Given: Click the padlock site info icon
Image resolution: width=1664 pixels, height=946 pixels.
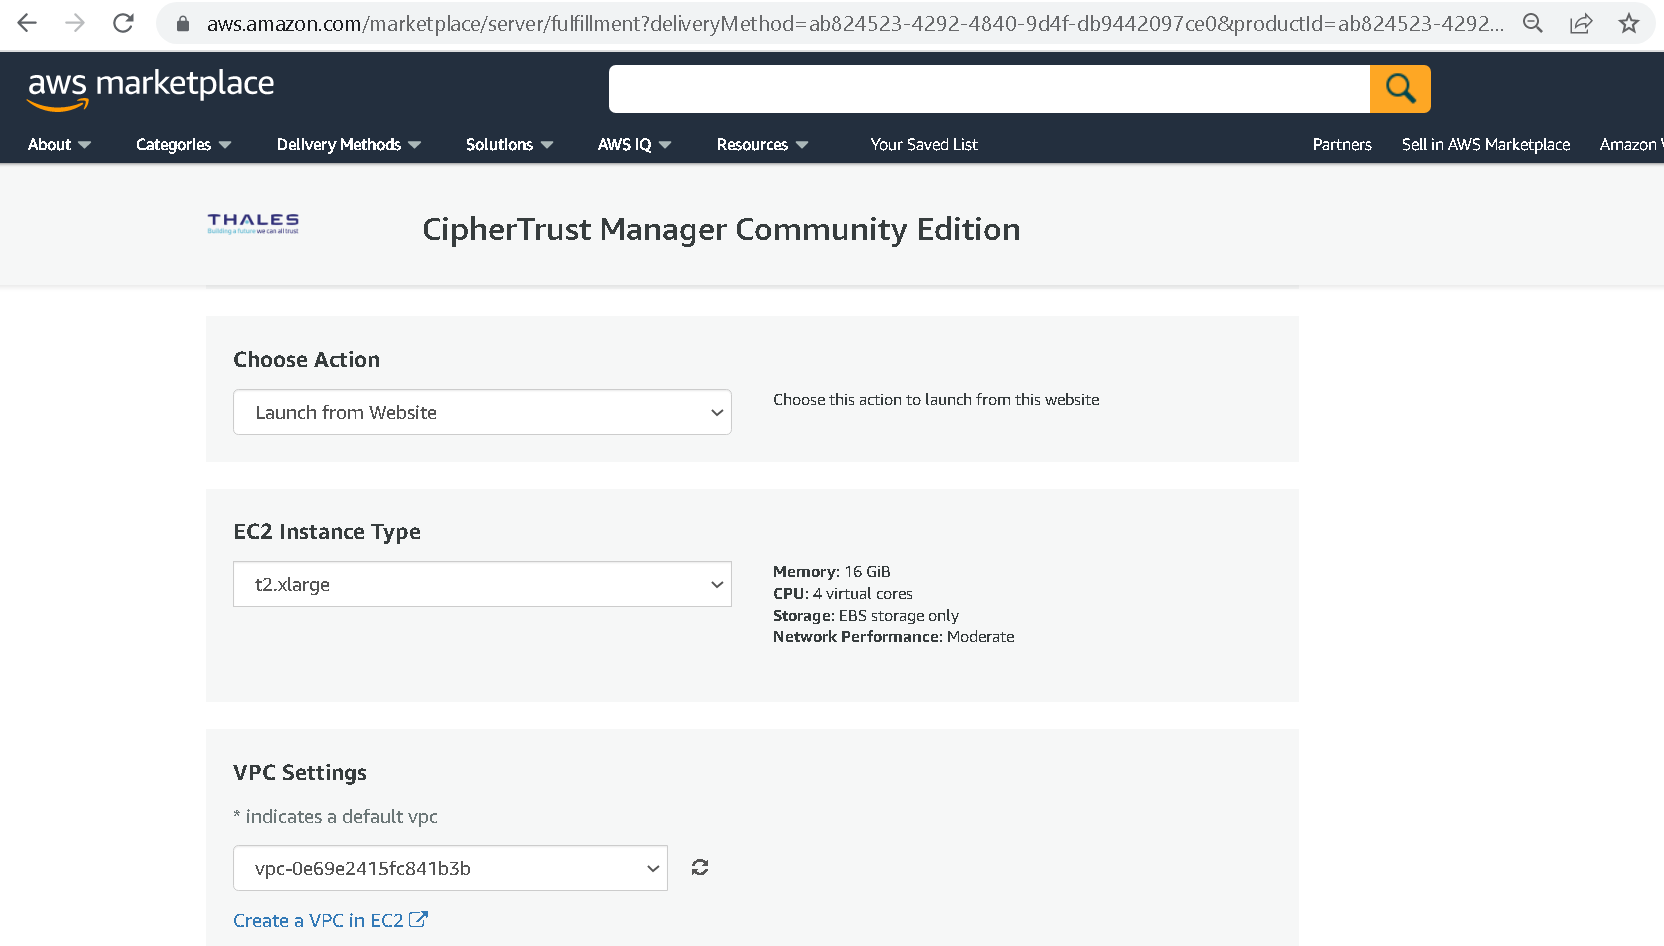Looking at the screenshot, I should coord(183,24).
